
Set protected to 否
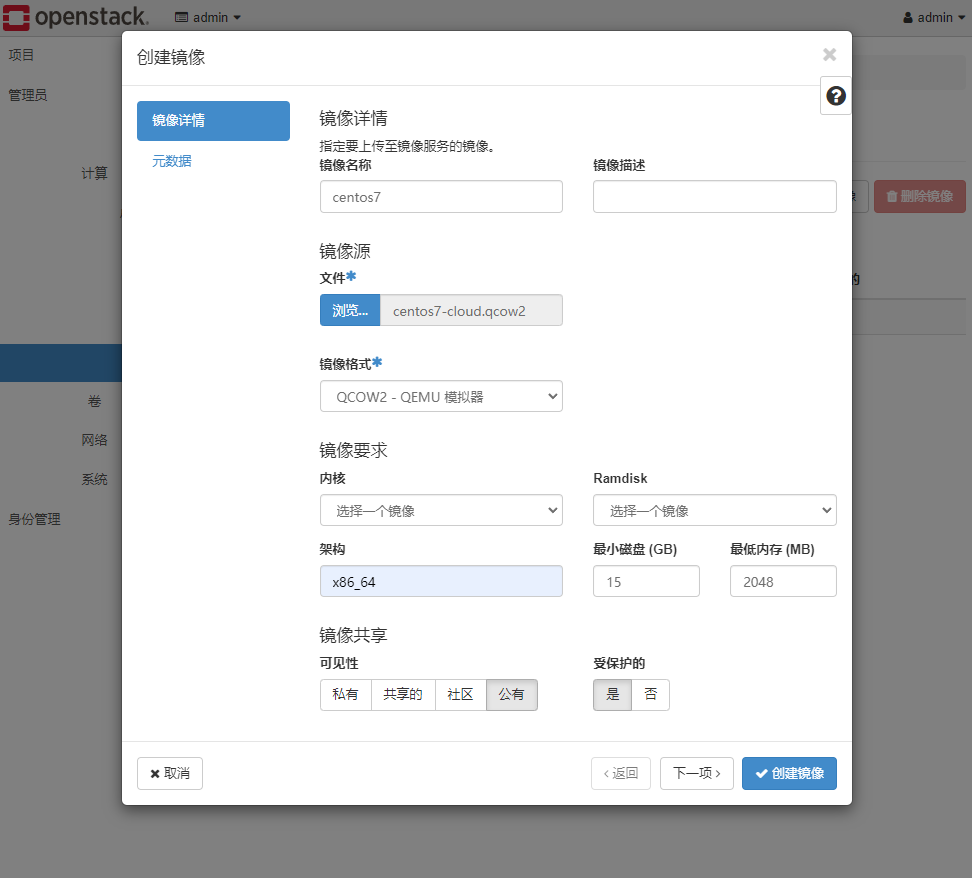tap(650, 694)
